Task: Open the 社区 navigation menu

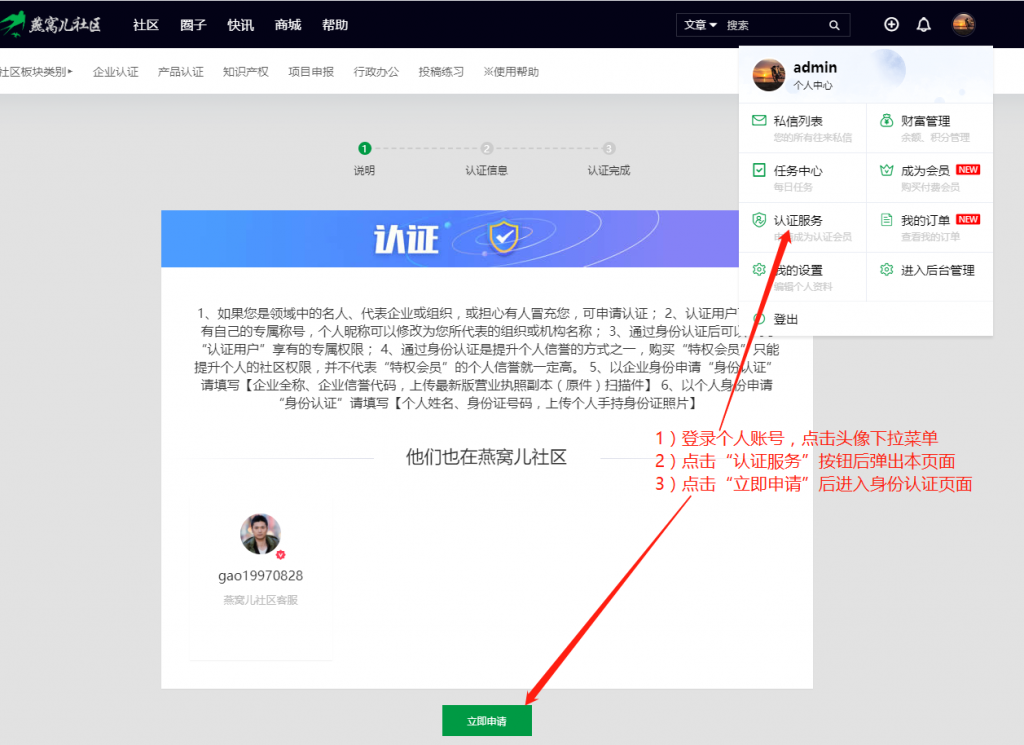Action: coord(144,24)
